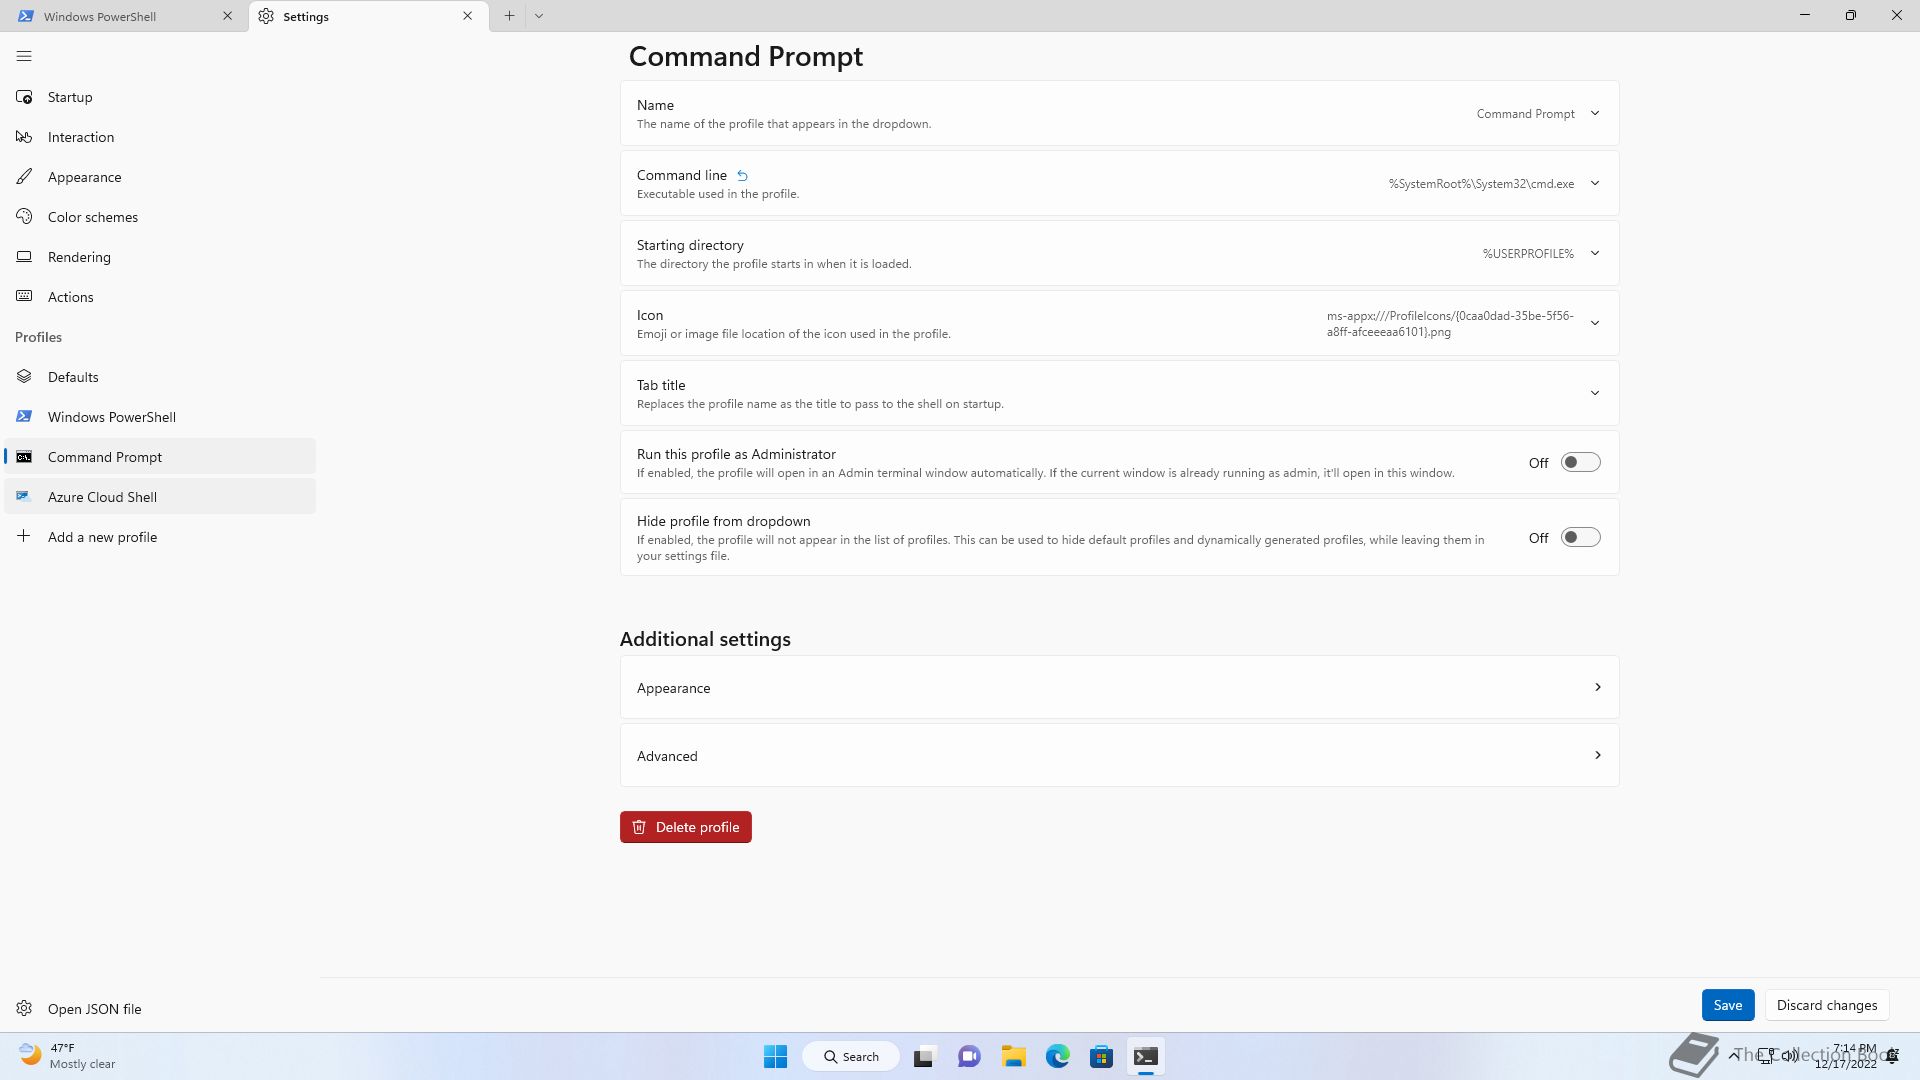This screenshot has height=1080, width=1920.
Task: Click the Windows PowerShell profile icon
Action: point(24,417)
